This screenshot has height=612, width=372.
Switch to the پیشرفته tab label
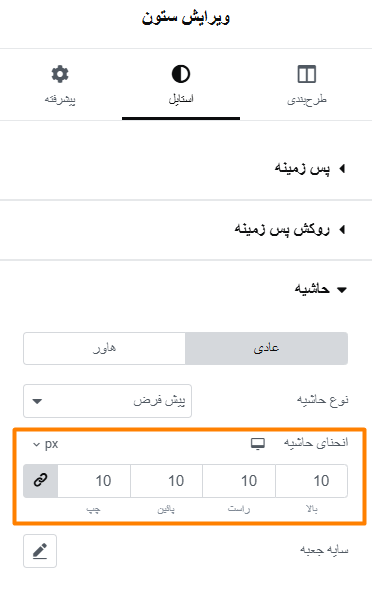[60, 100]
